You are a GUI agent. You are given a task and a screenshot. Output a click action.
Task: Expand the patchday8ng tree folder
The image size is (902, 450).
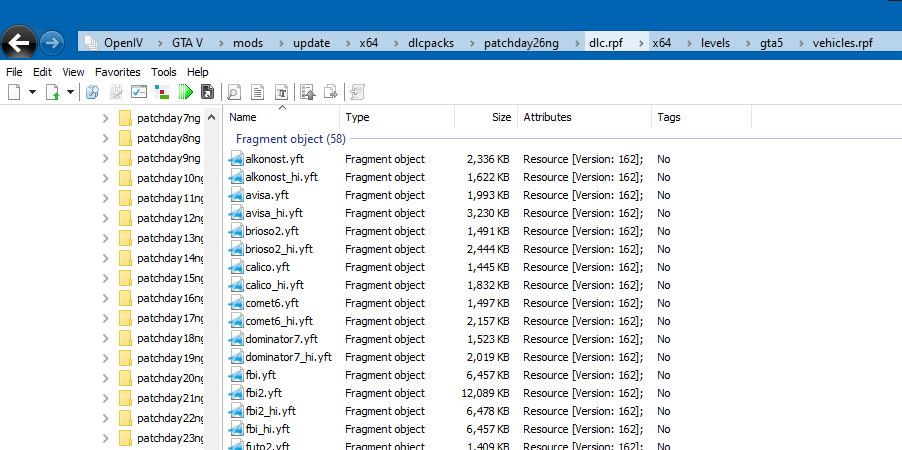105,138
